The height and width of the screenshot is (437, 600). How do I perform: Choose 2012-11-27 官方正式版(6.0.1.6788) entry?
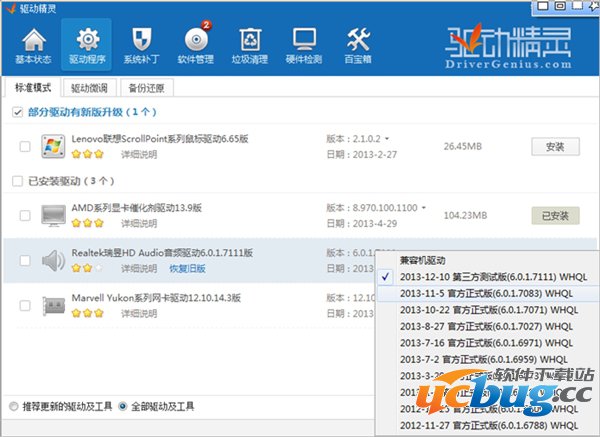487,426
